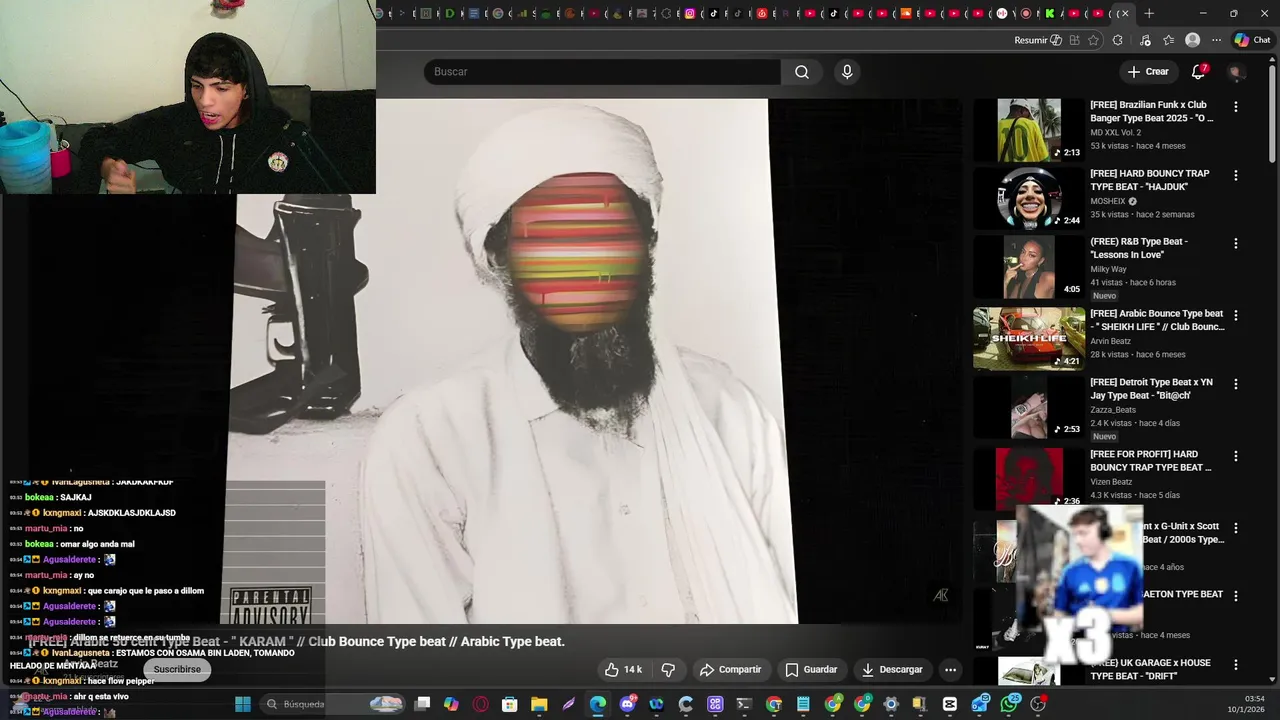Close the current browser tab
1280x720 pixels.
pos(1125,14)
